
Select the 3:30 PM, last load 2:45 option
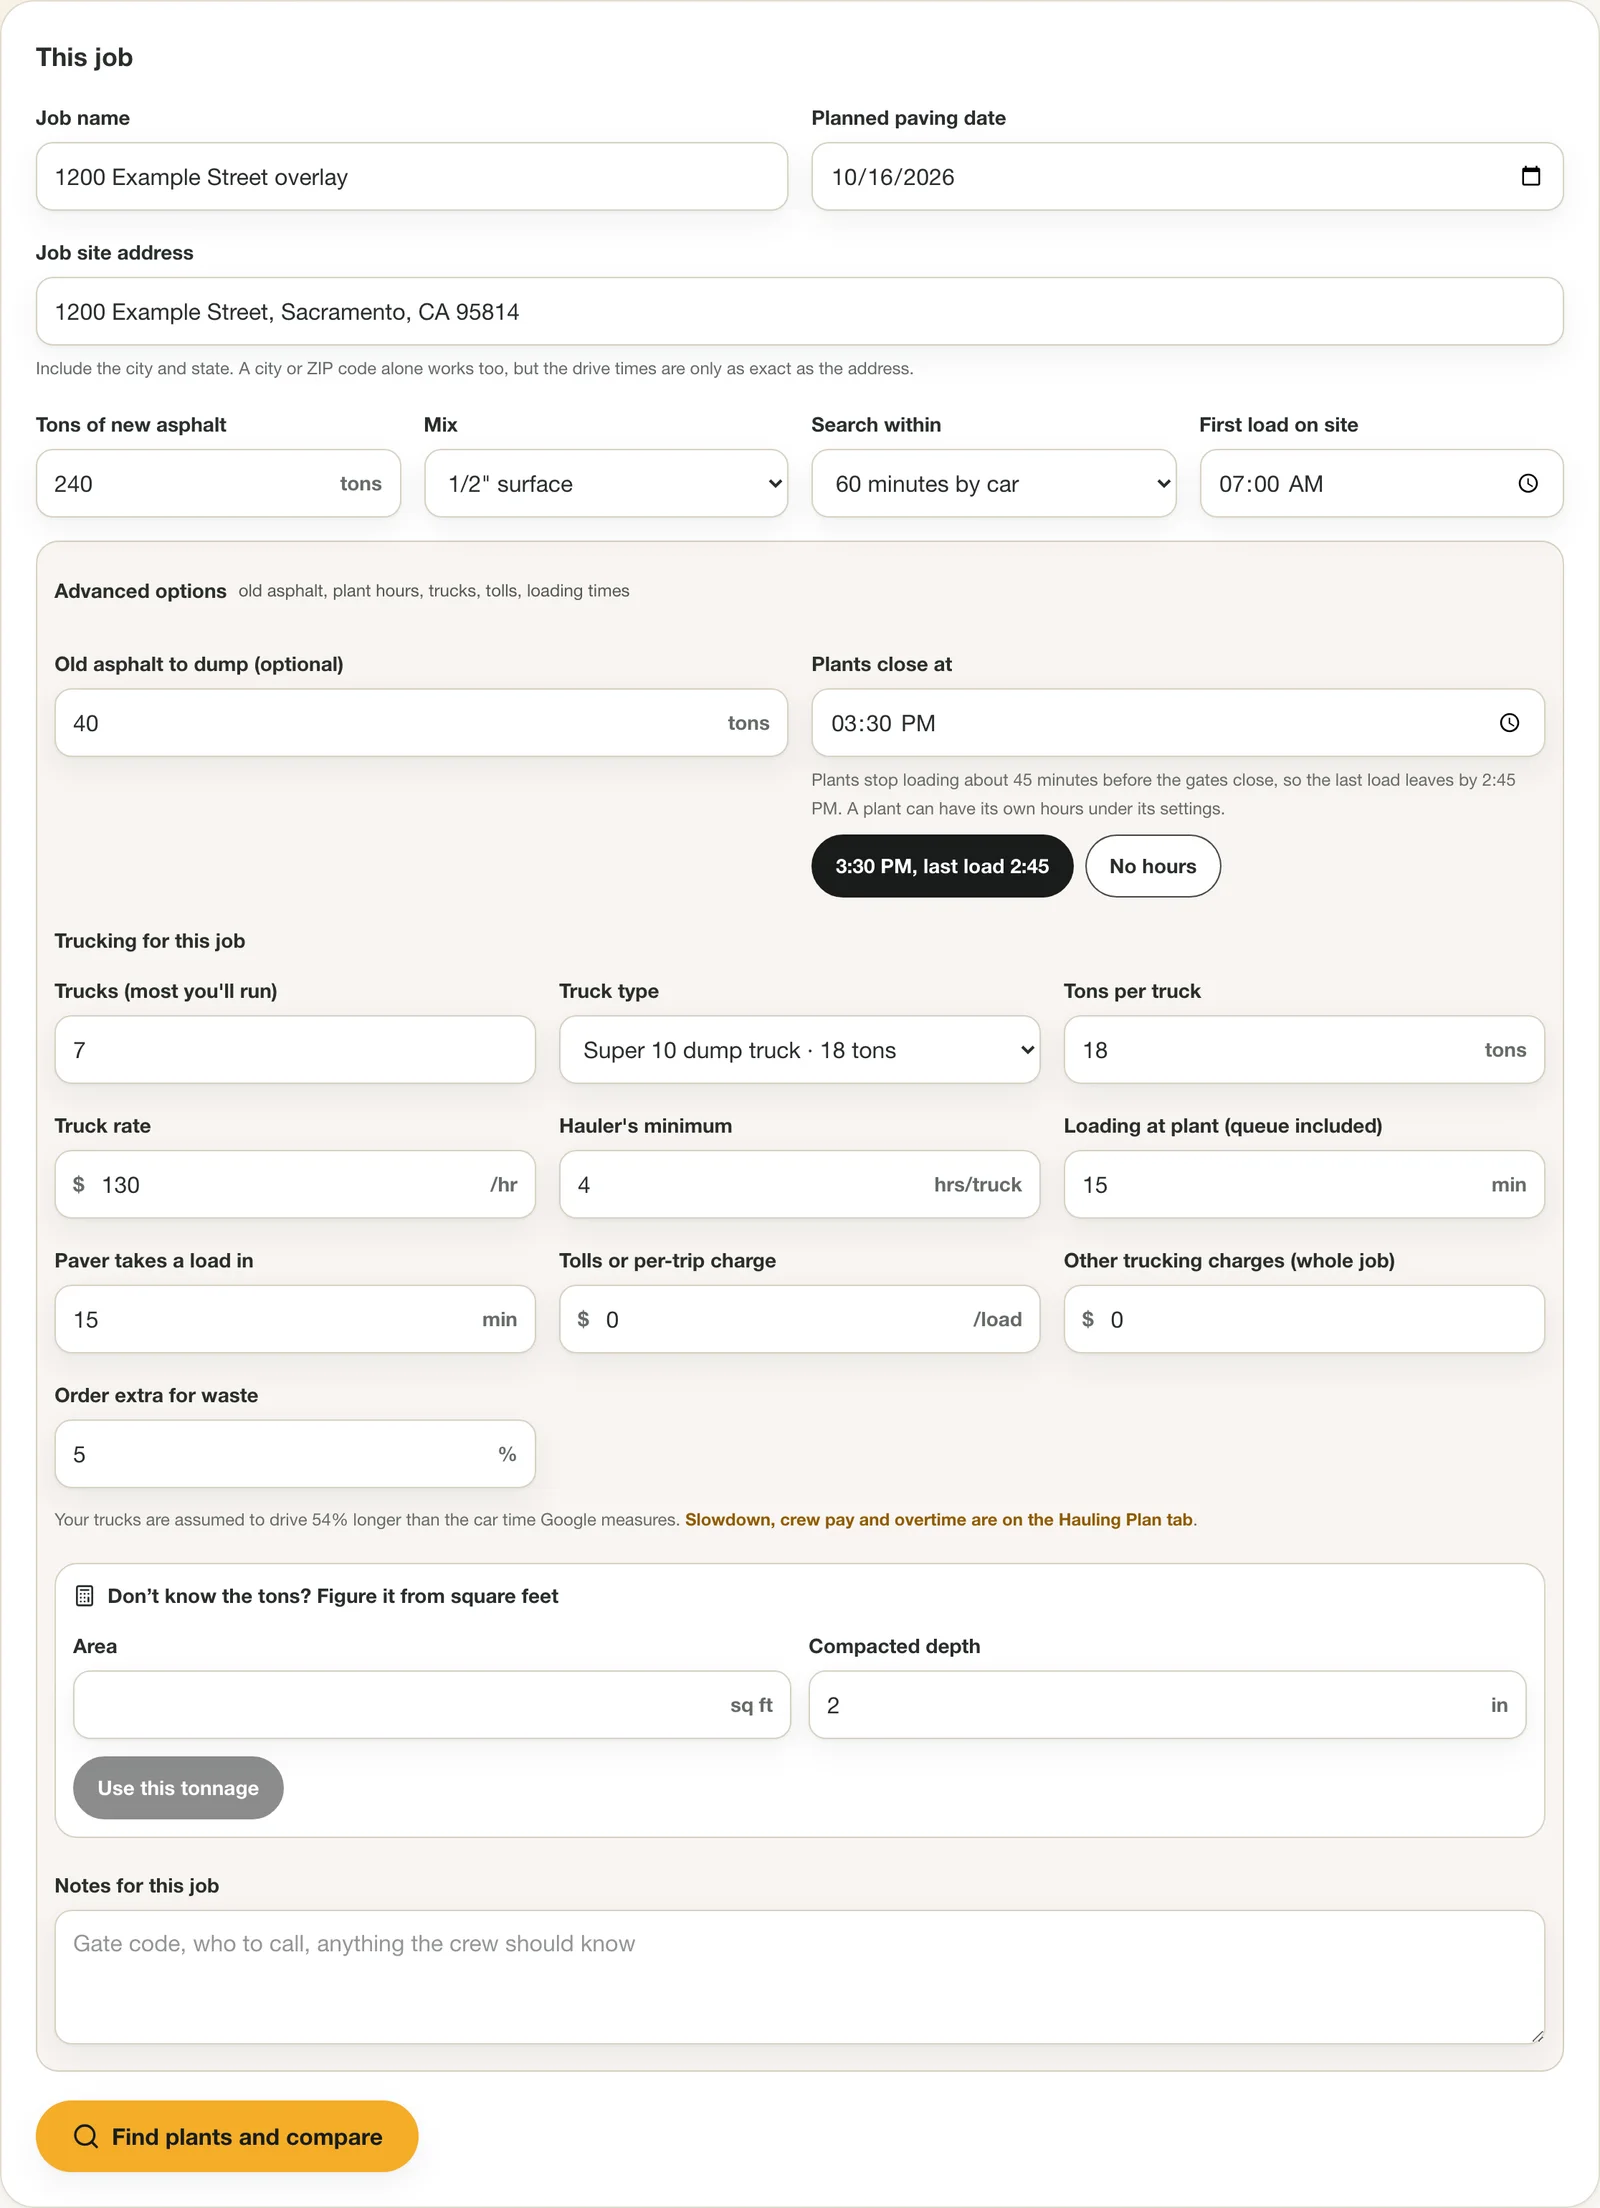click(x=942, y=866)
